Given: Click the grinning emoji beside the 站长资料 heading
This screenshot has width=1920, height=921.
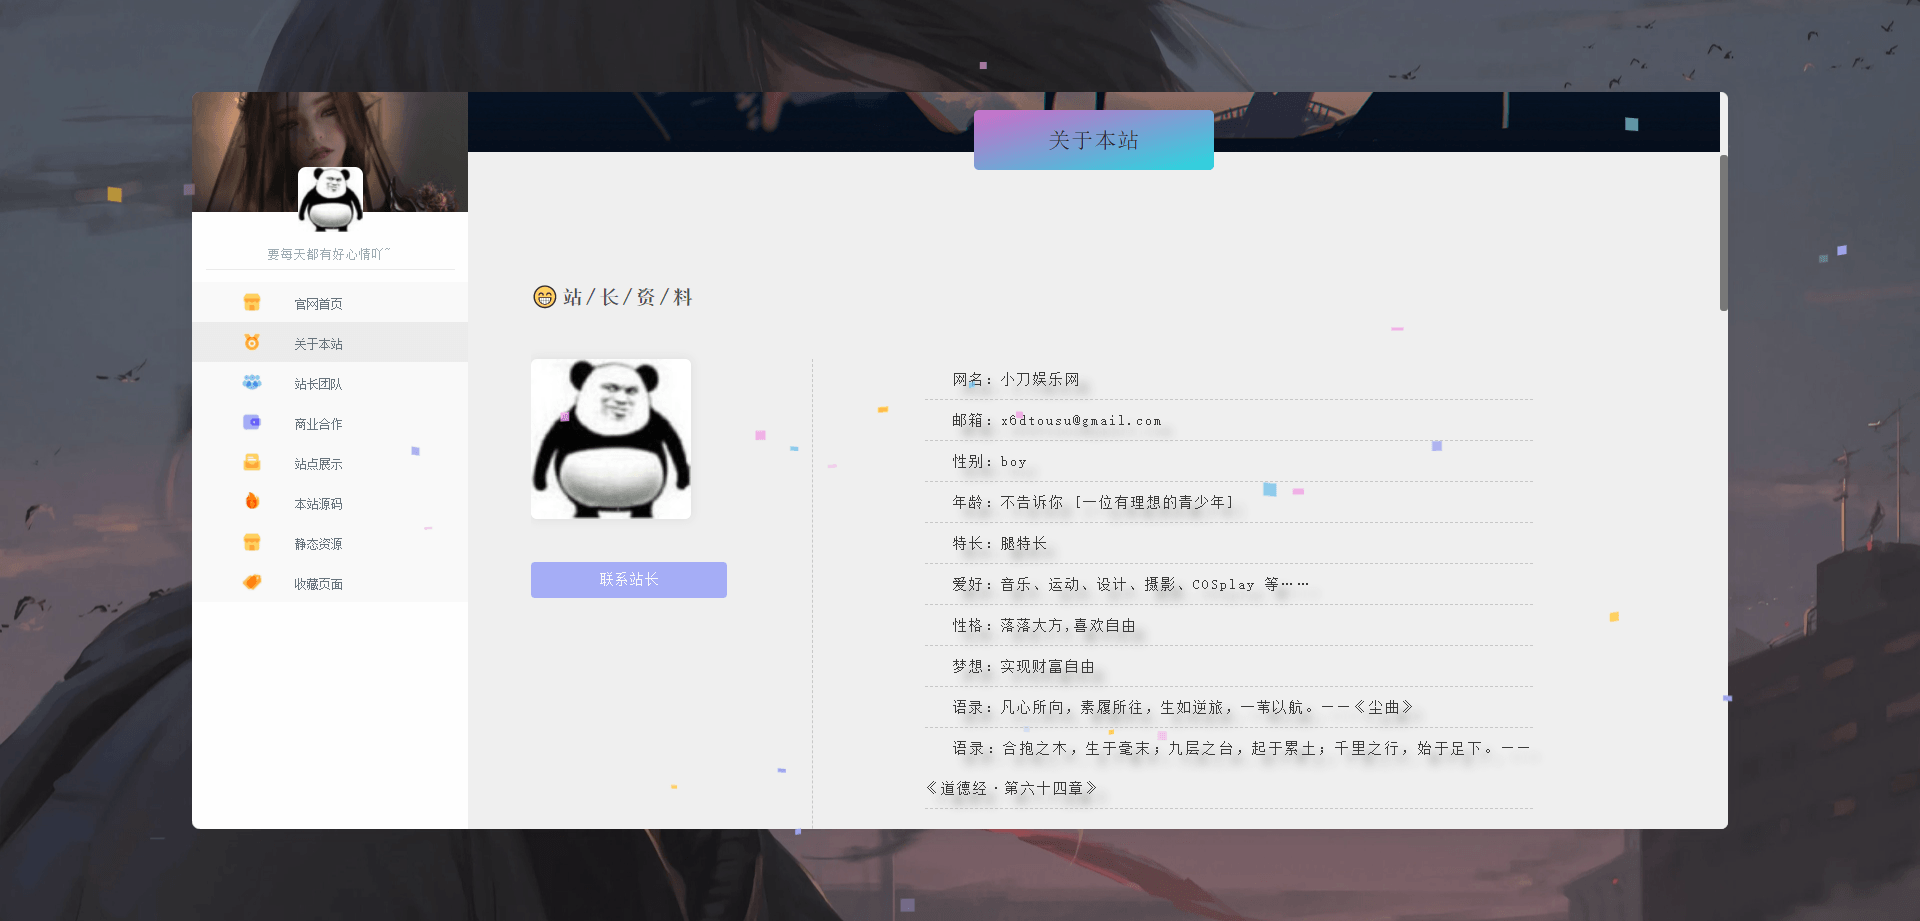Looking at the screenshot, I should tap(543, 297).
